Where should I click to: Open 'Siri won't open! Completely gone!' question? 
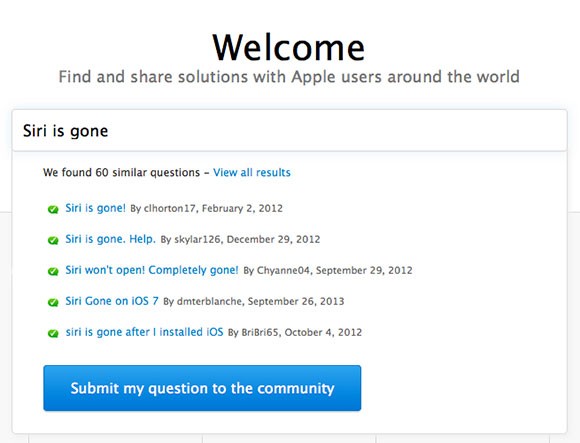tap(152, 270)
